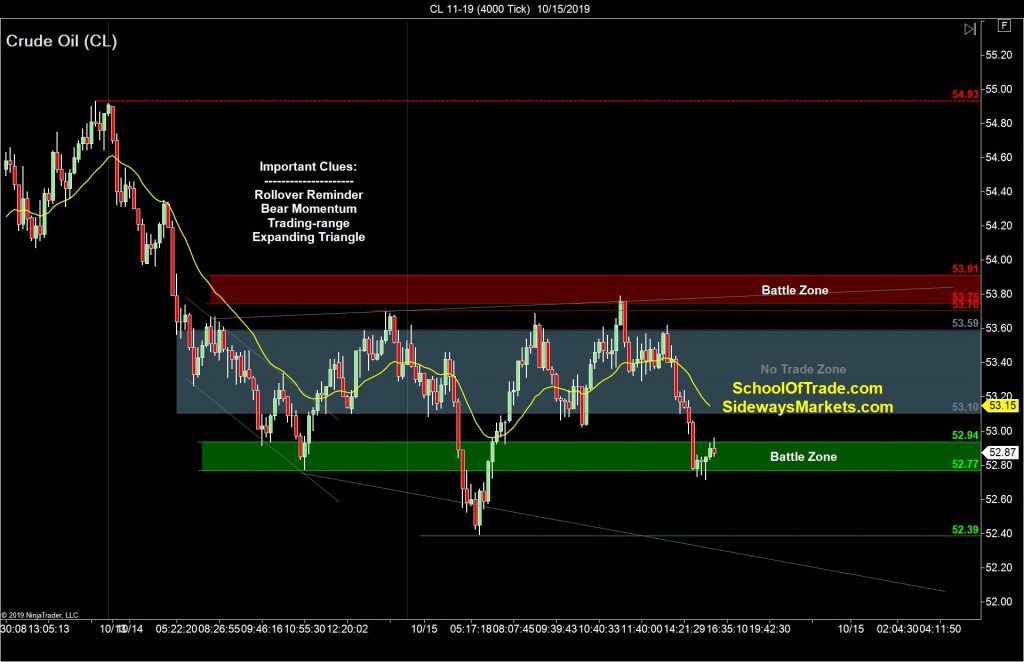Select the gray no-trade zone rectangle
This screenshot has height=662, width=1024.
click(x=578, y=371)
